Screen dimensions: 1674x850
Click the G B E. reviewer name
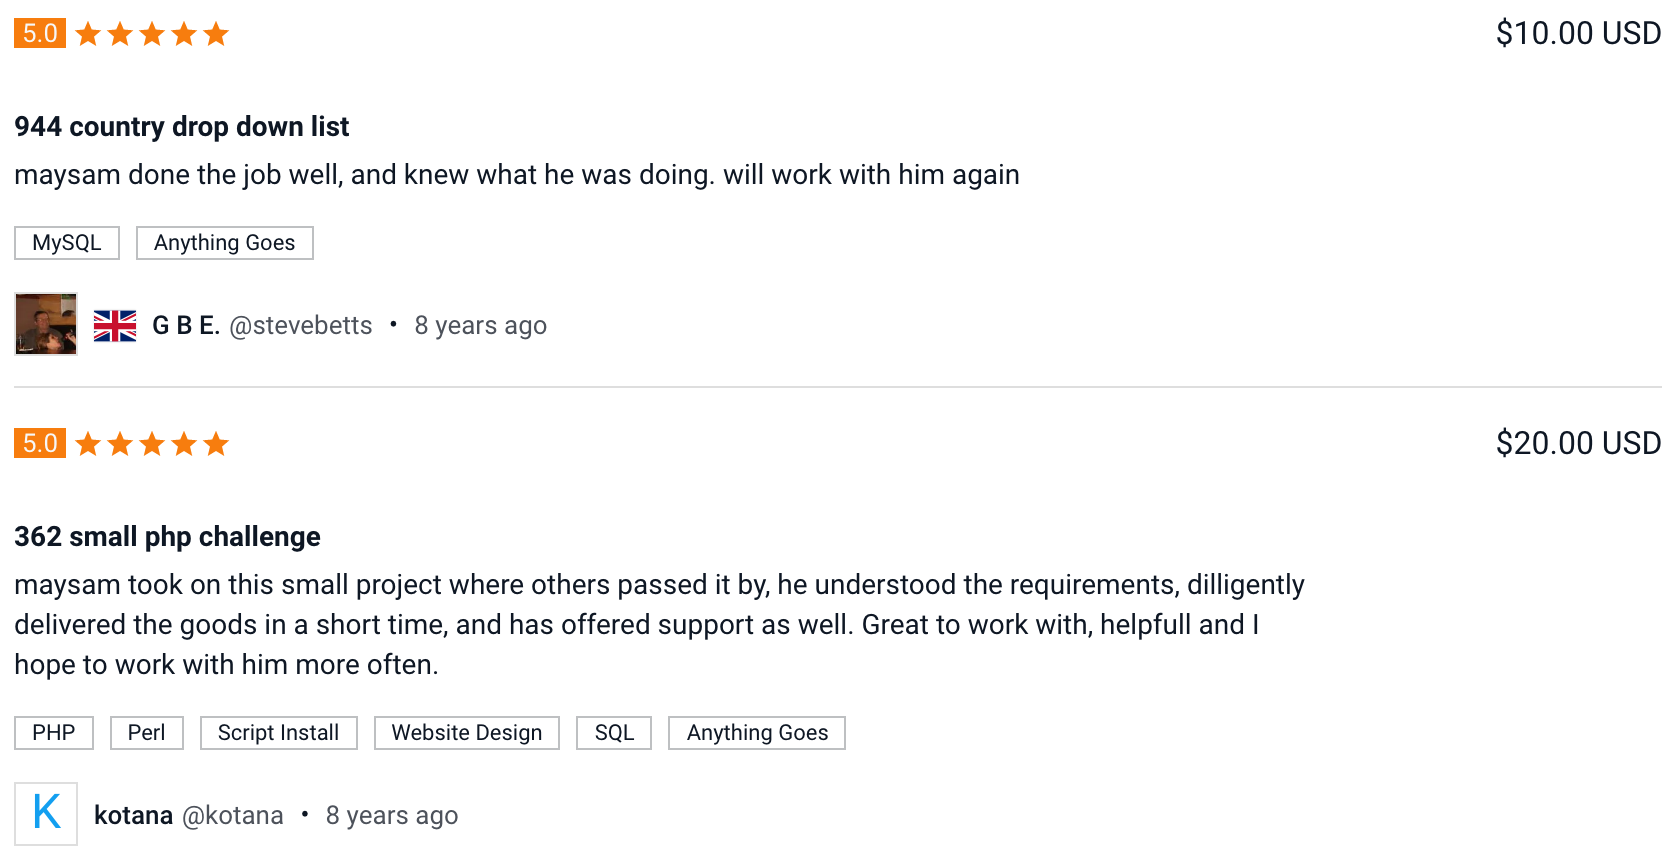(186, 326)
